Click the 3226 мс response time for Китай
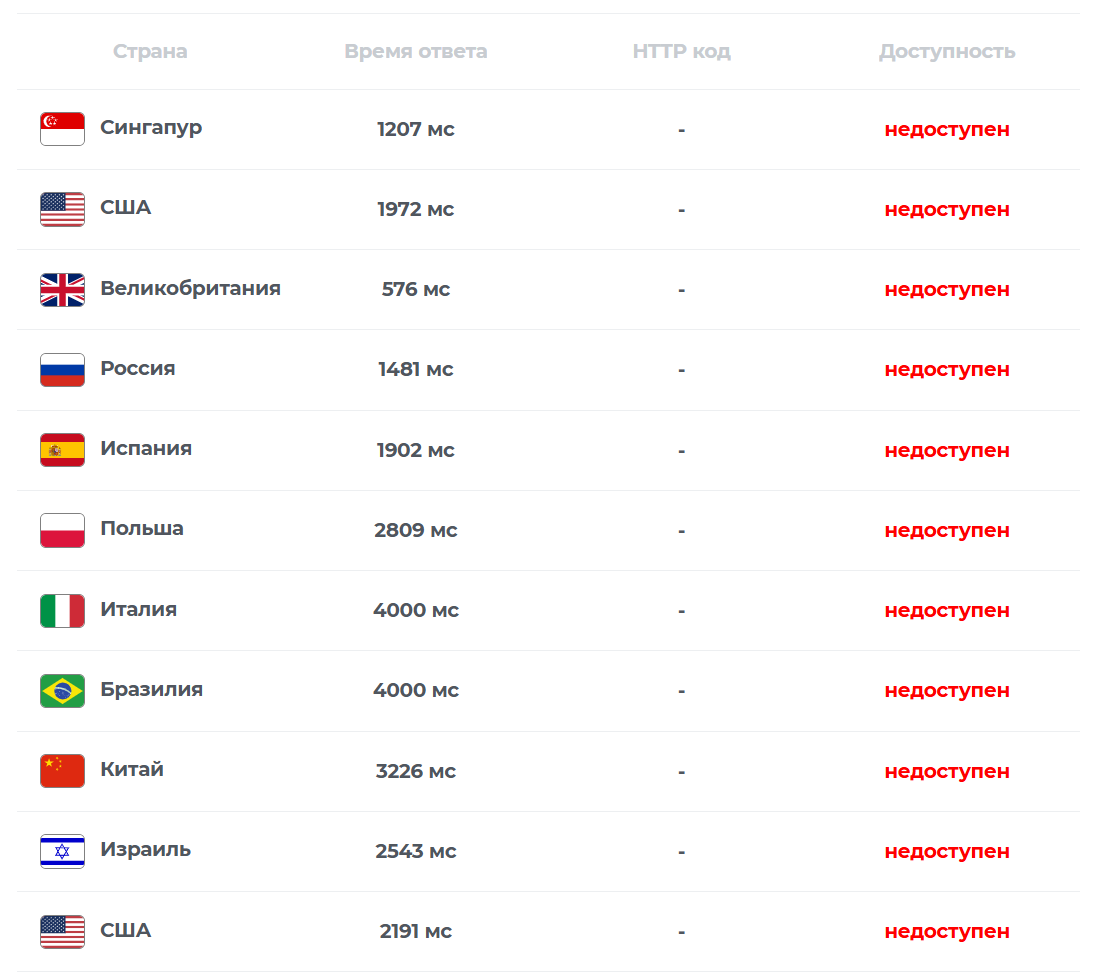Image resolution: width=1096 pixels, height=978 pixels. (x=416, y=771)
